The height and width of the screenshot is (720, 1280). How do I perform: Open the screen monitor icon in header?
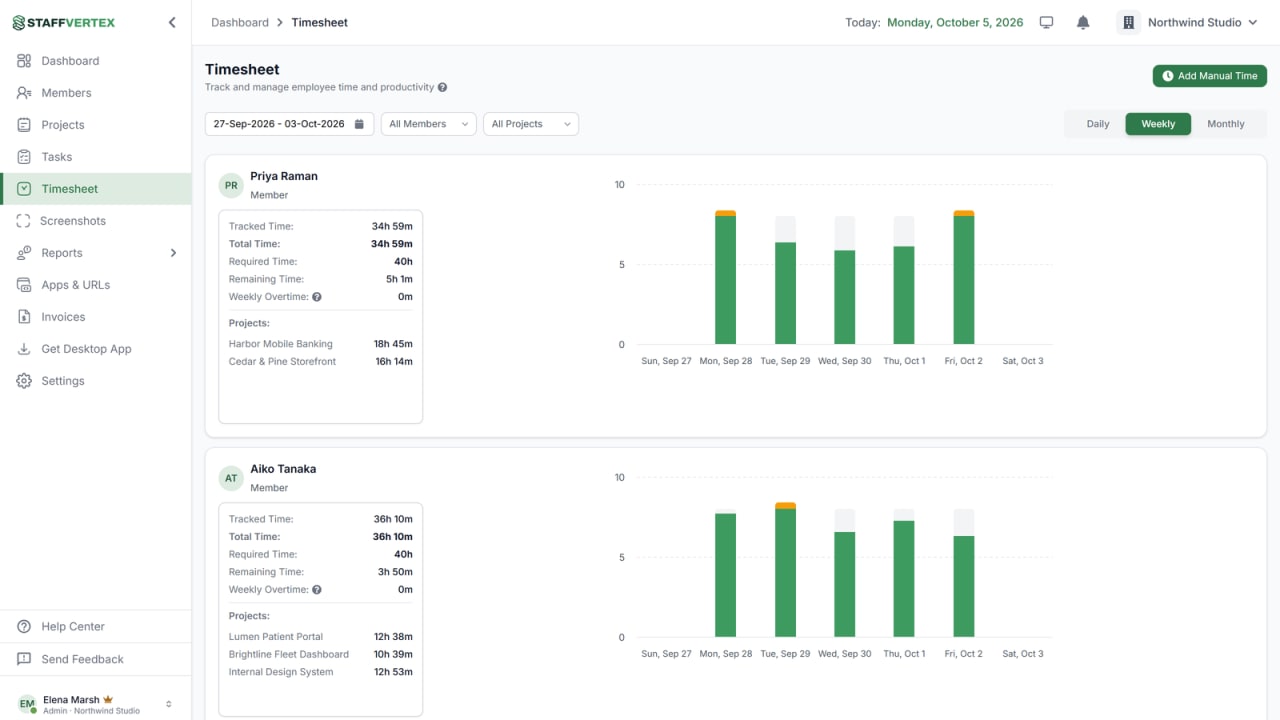[1047, 22]
